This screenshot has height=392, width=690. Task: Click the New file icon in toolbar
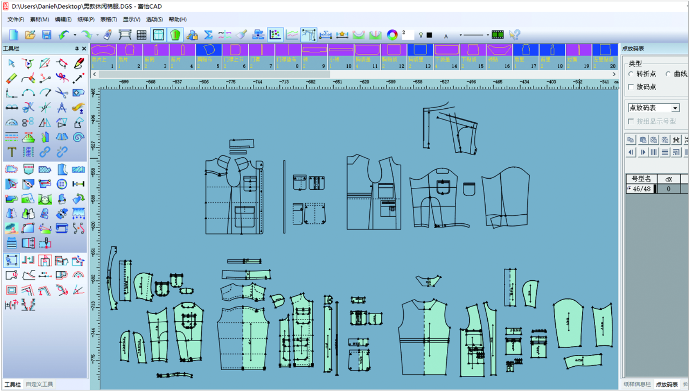[x=14, y=35]
